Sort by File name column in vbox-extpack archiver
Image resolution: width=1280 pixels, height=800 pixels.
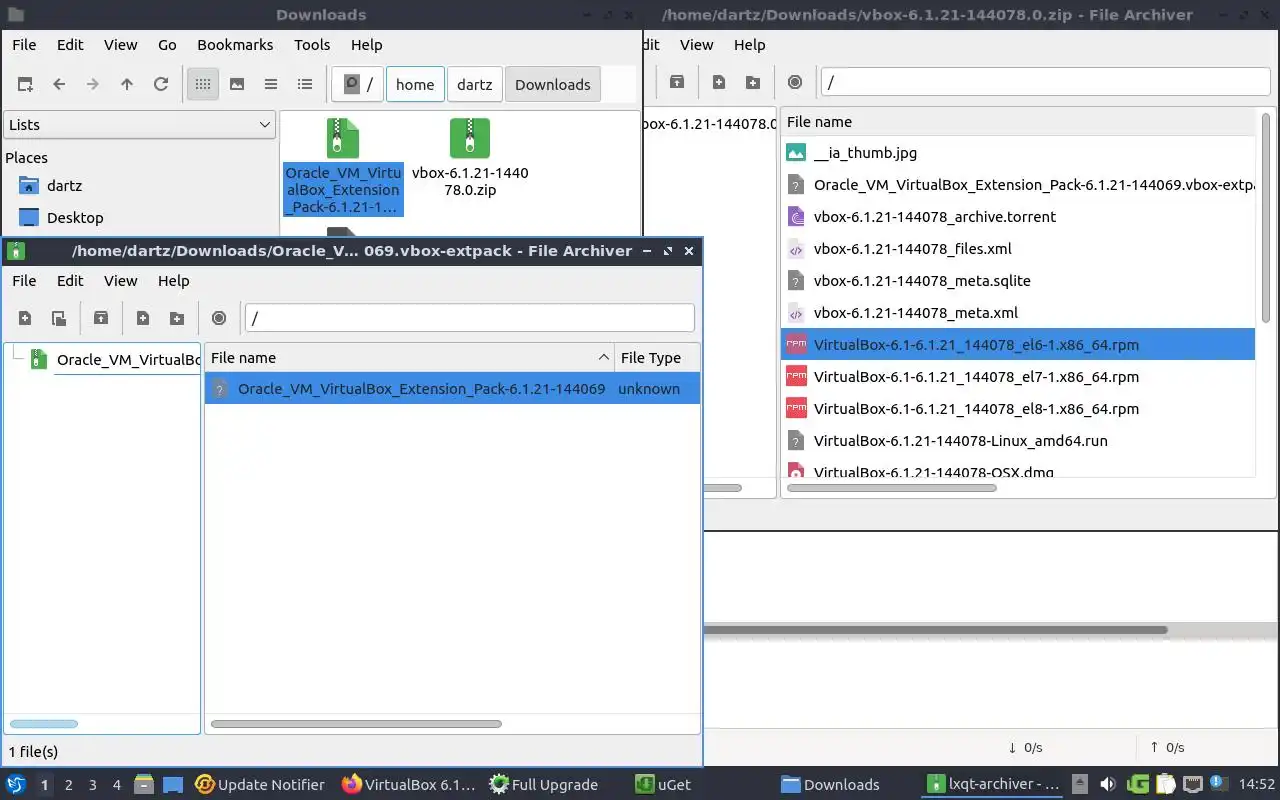coord(410,358)
